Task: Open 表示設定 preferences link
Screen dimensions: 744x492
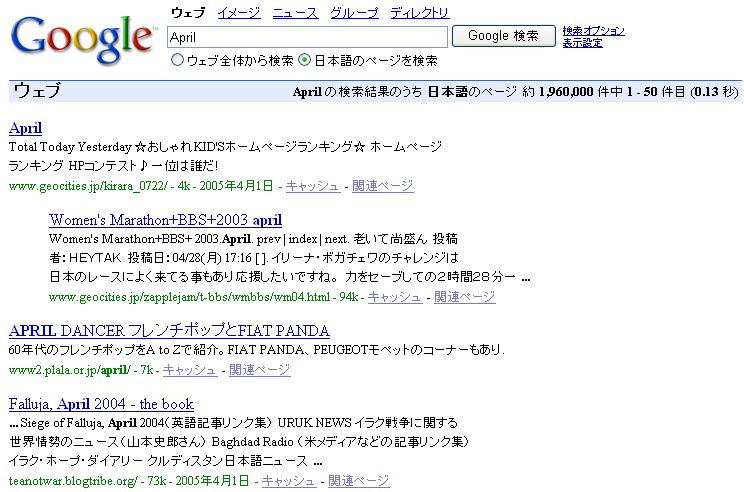Action: [583, 43]
